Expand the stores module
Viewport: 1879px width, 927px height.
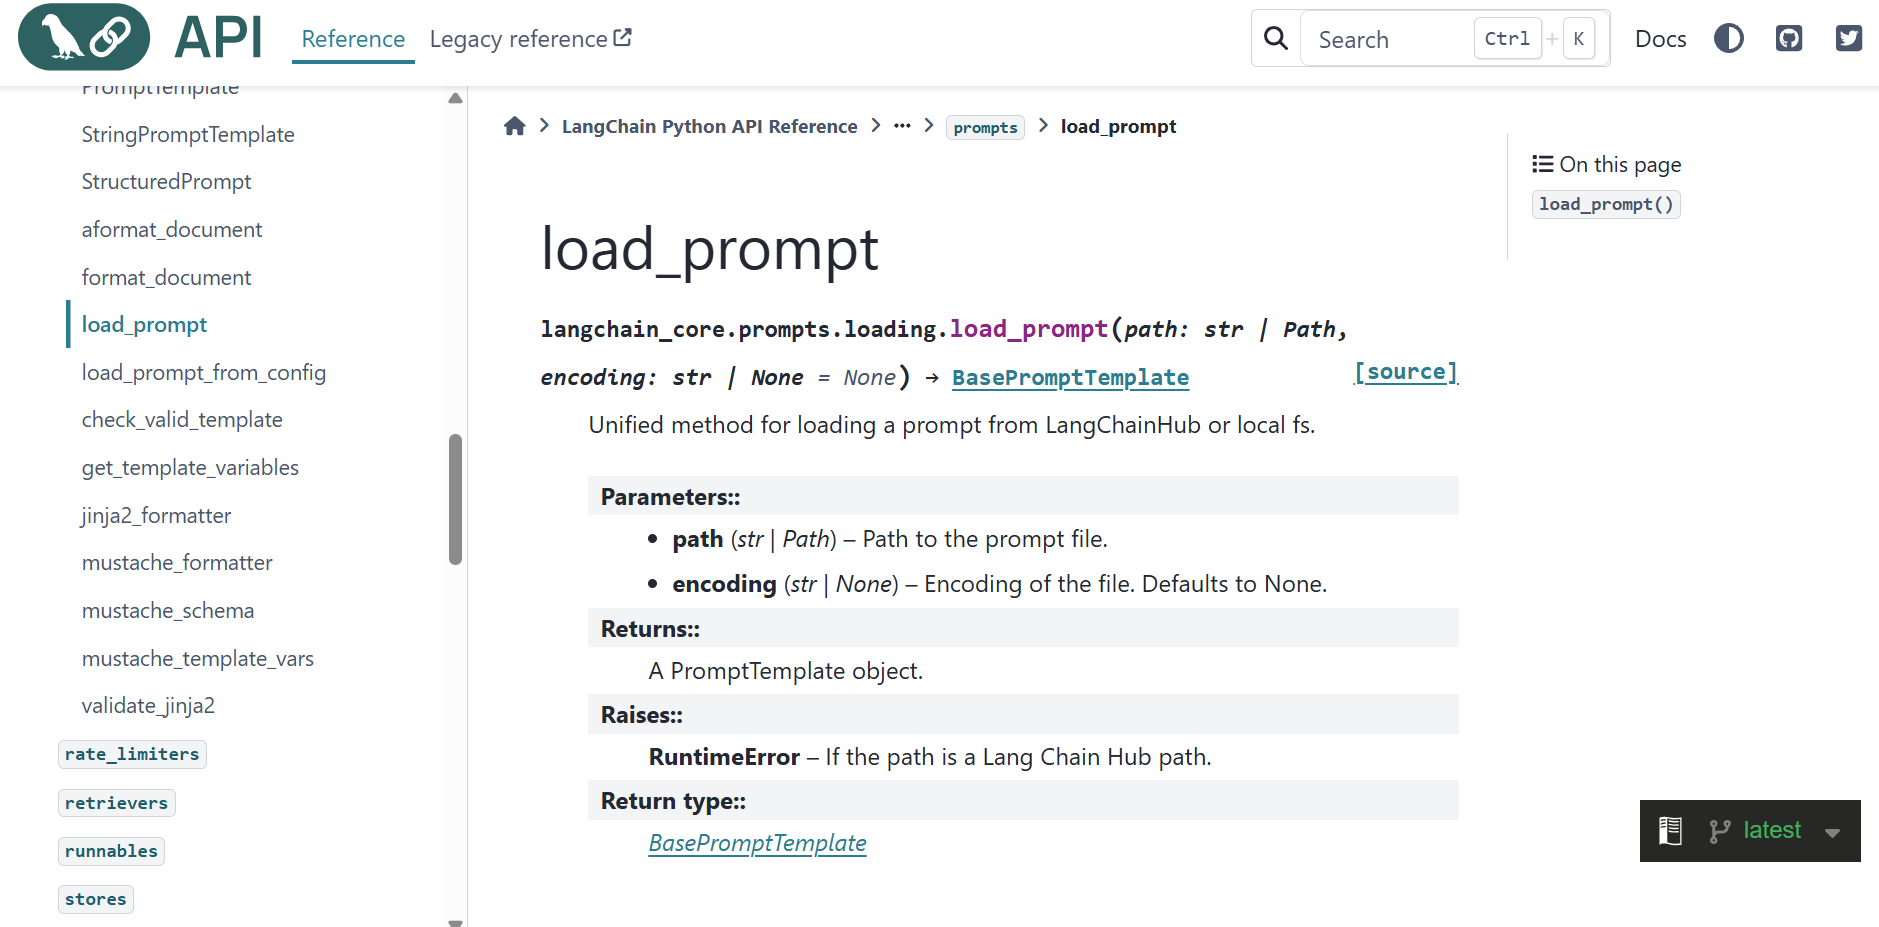coord(96,899)
